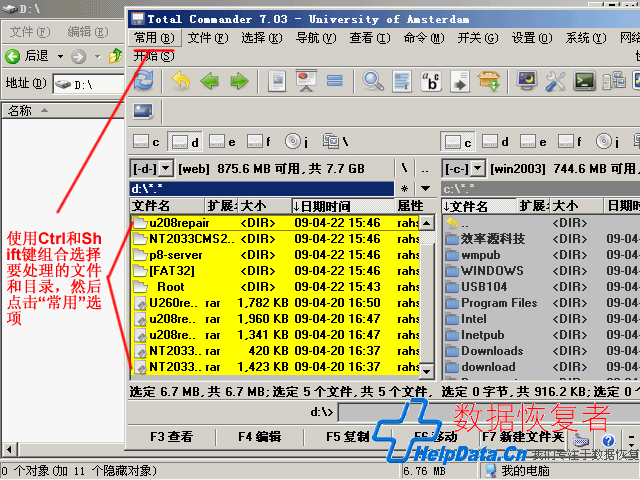Open the multi-rename abc tool icon
This screenshot has height=480, width=640.
point(431,81)
